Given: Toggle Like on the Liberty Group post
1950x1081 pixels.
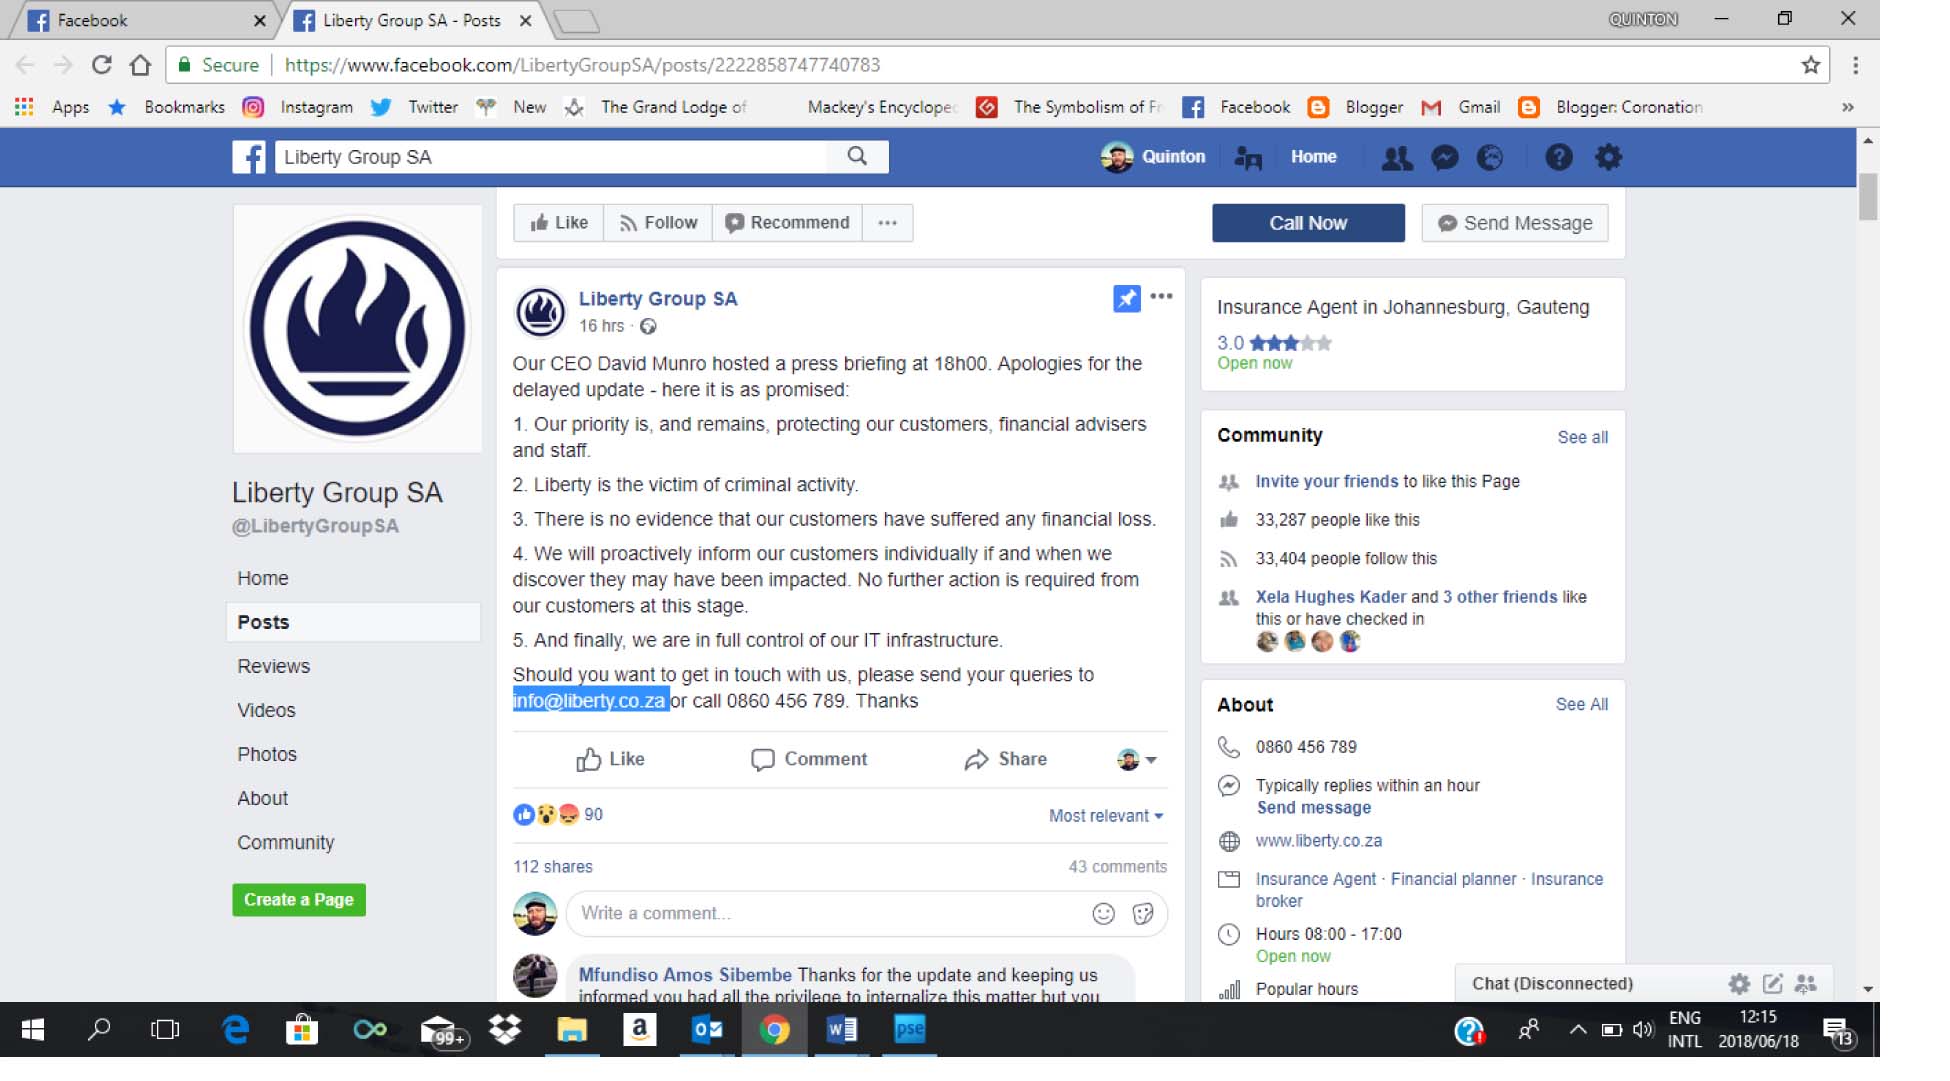Looking at the screenshot, I should (610, 759).
